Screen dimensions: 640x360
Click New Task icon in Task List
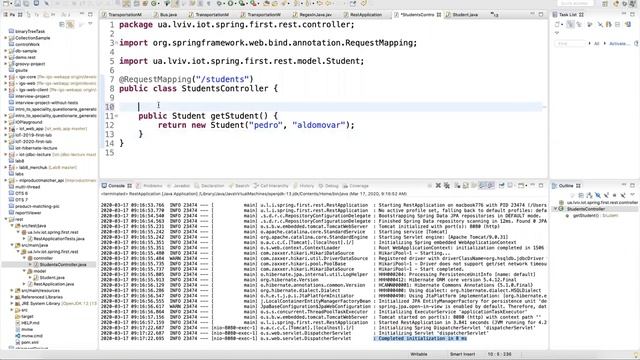tap(557, 24)
